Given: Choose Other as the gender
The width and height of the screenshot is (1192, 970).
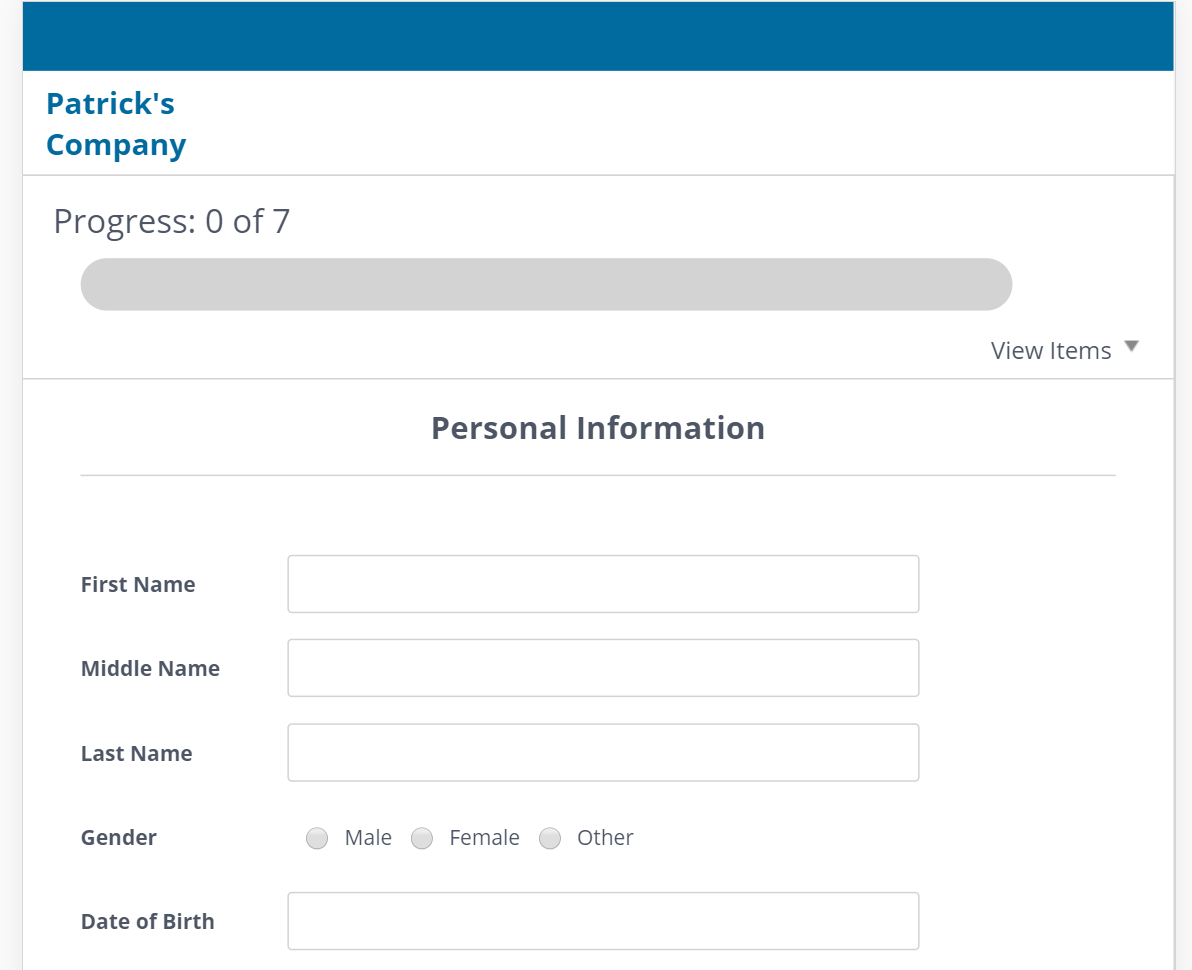Looking at the screenshot, I should [550, 838].
